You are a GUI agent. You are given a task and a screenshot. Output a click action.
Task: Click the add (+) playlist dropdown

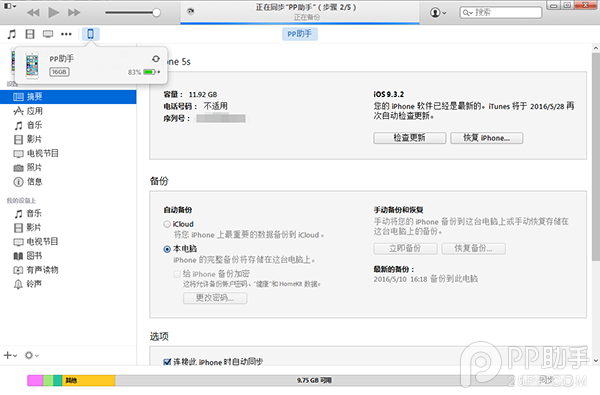[10, 356]
